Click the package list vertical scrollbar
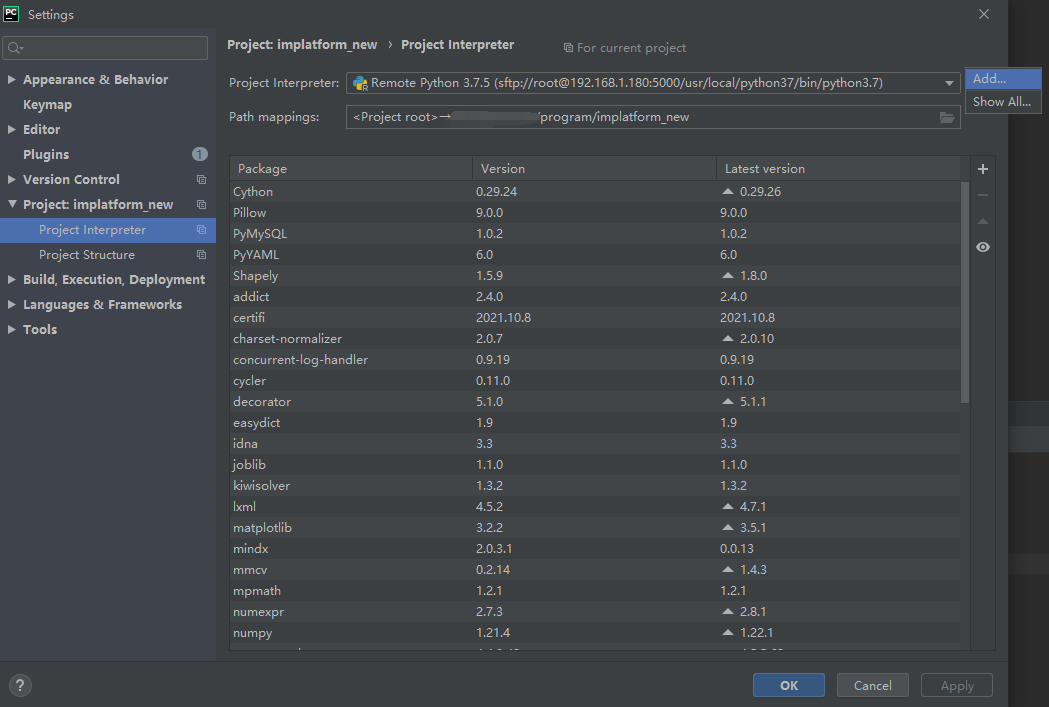 965,292
